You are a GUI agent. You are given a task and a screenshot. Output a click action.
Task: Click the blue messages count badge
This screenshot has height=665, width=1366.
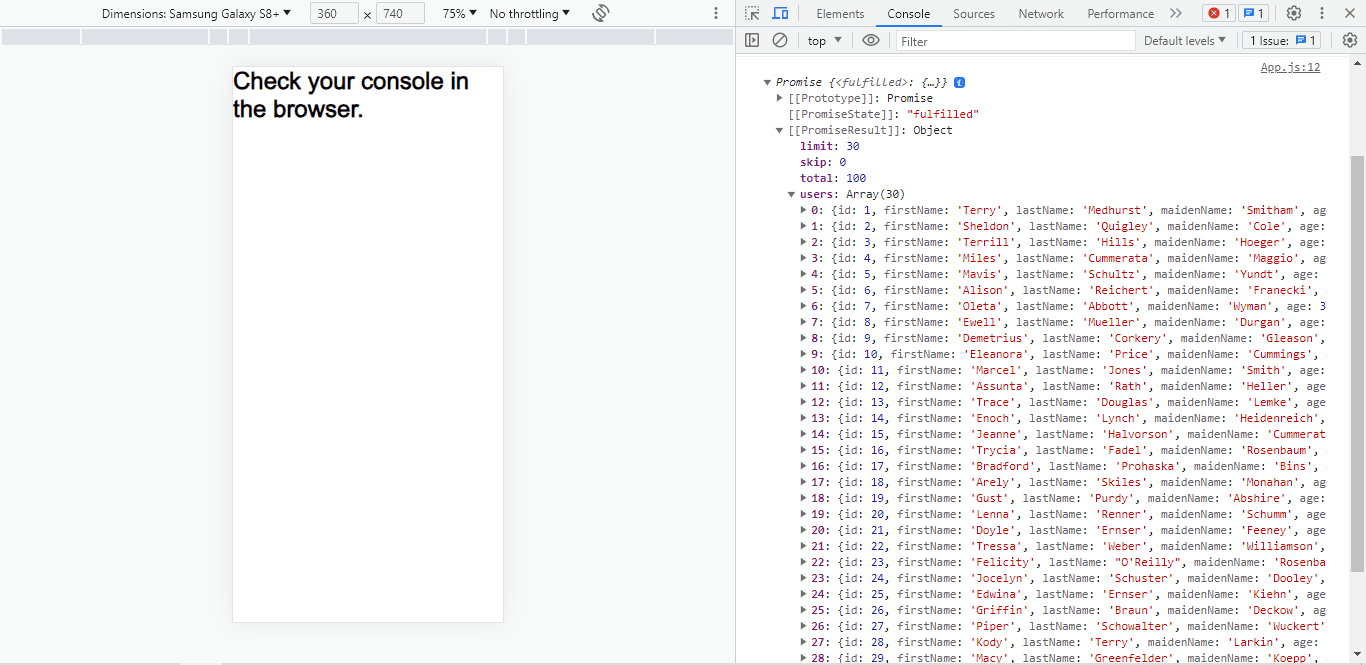pos(1253,13)
